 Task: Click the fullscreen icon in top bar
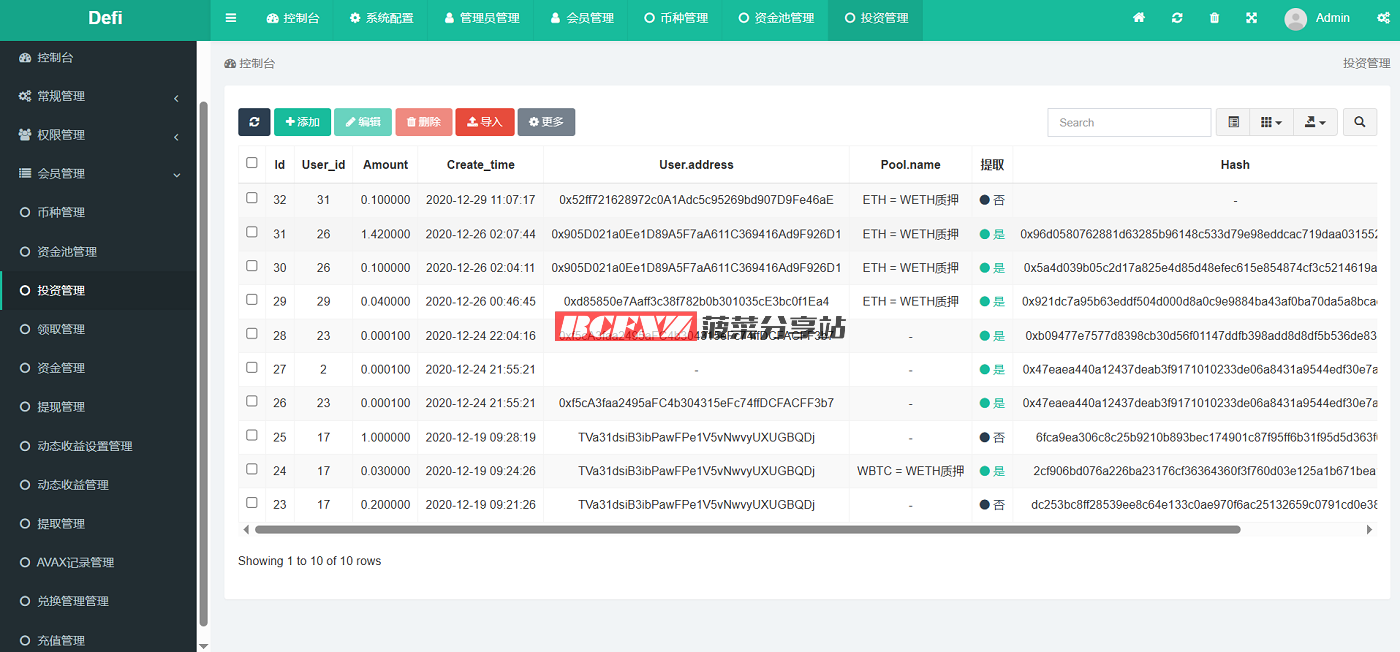click(x=1251, y=18)
